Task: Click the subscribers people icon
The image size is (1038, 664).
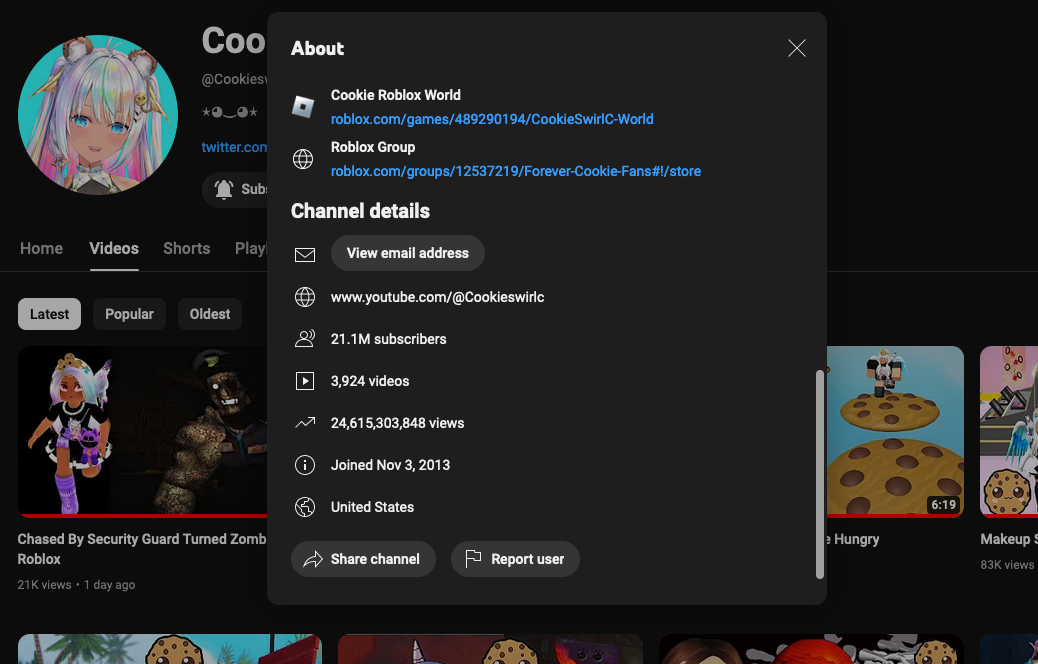Action: point(305,339)
